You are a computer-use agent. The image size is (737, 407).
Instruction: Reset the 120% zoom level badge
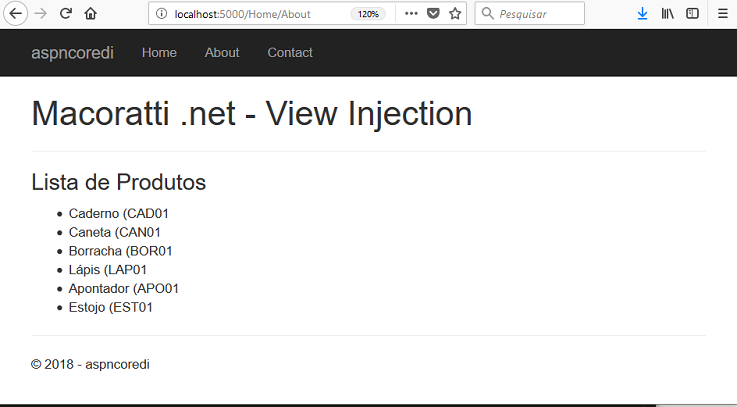point(368,14)
